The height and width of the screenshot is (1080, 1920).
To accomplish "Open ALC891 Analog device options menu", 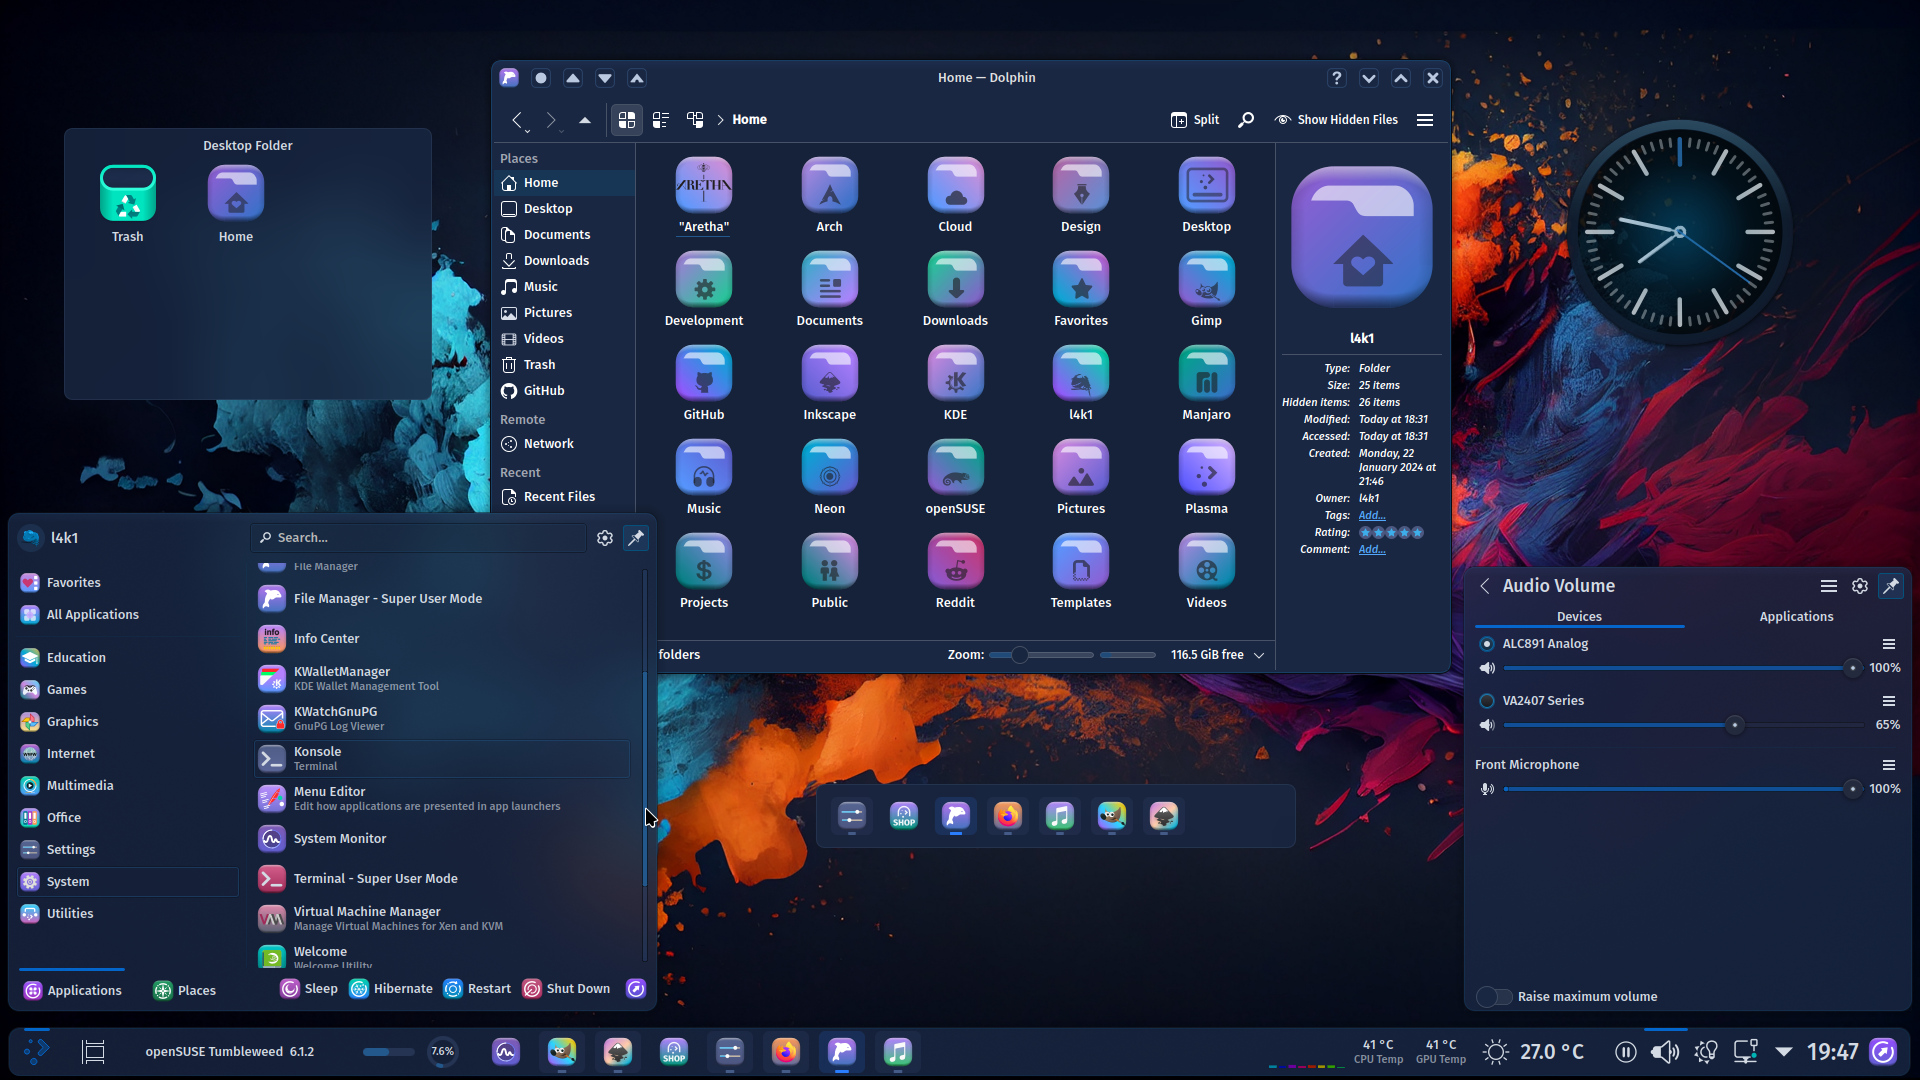I will coord(1889,644).
